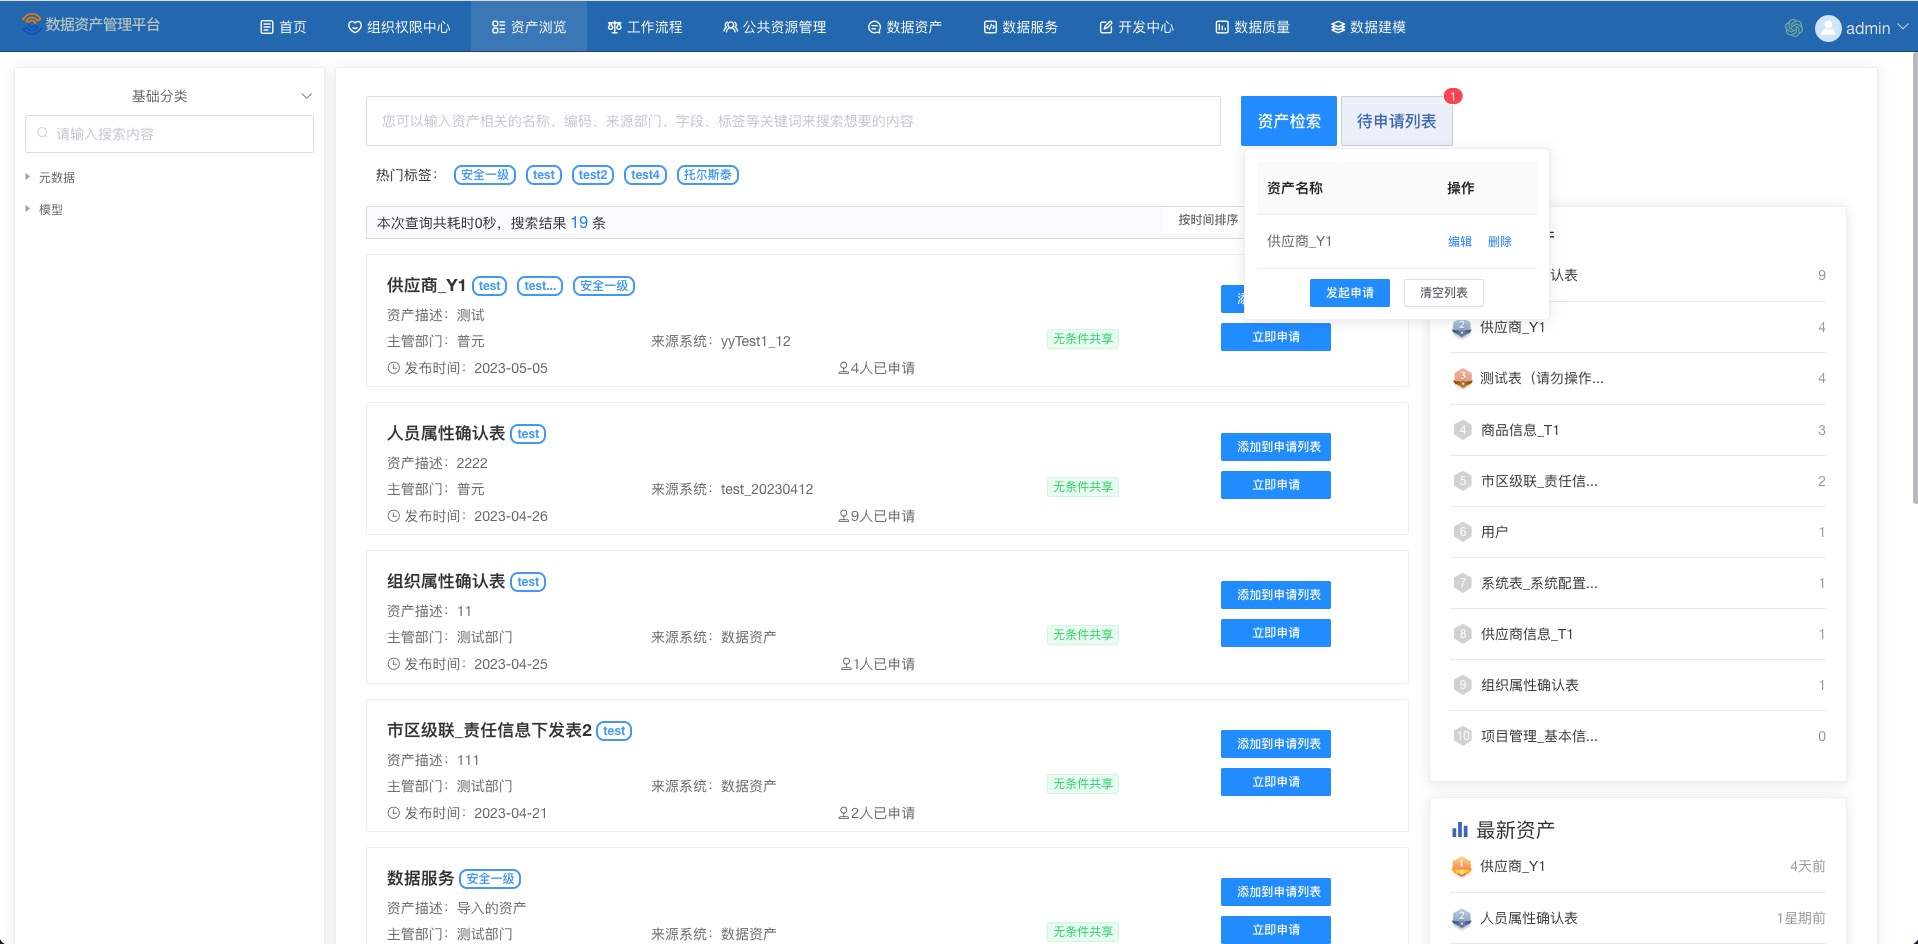
Task: Click the red notification badge on 待申请列表
Action: [1453, 96]
